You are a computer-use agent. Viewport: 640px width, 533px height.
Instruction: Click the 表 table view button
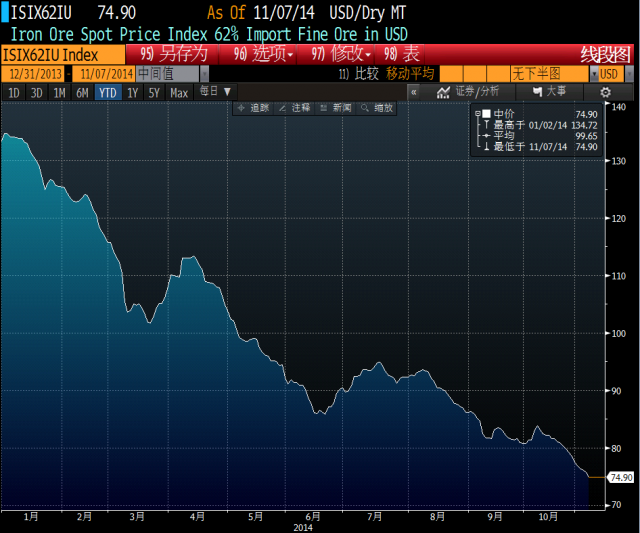(403, 54)
